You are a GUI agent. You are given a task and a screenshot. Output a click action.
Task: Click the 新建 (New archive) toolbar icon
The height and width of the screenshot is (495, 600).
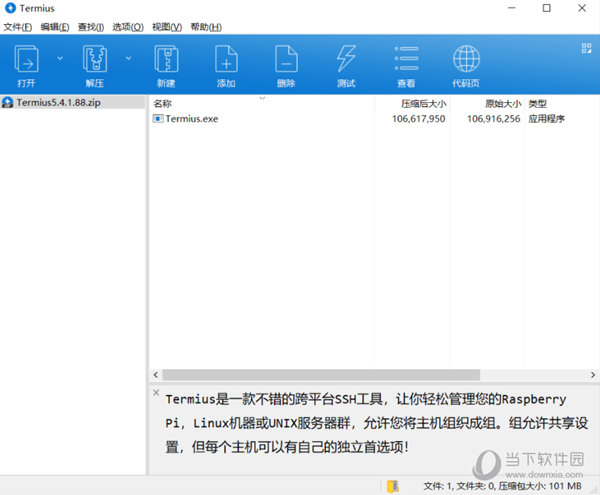166,59
